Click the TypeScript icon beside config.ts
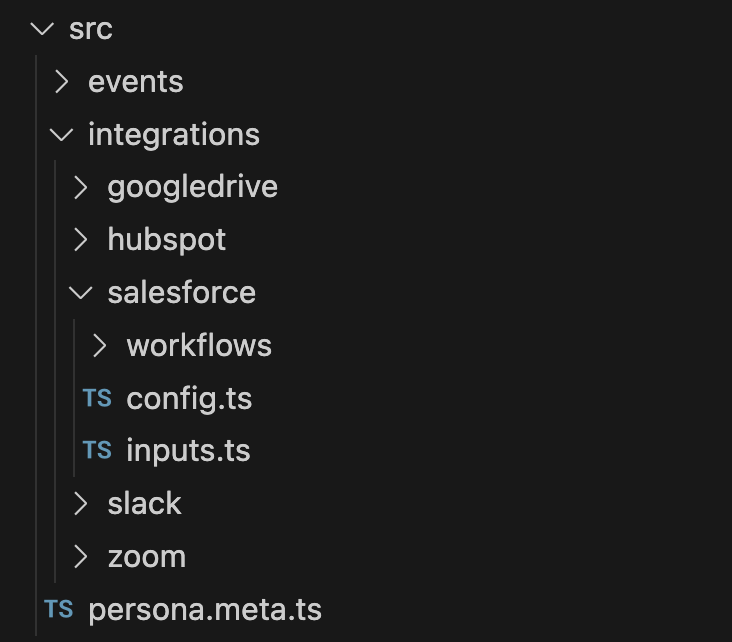 pyautogui.click(x=97, y=398)
